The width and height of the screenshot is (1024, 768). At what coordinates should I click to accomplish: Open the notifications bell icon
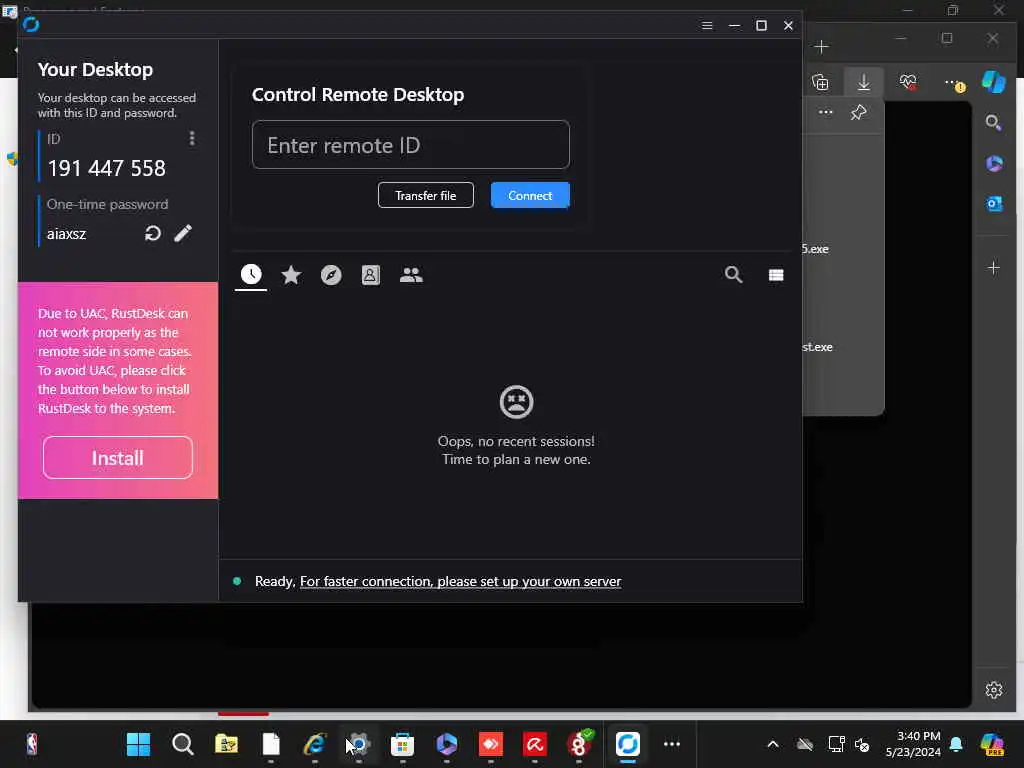click(x=956, y=744)
